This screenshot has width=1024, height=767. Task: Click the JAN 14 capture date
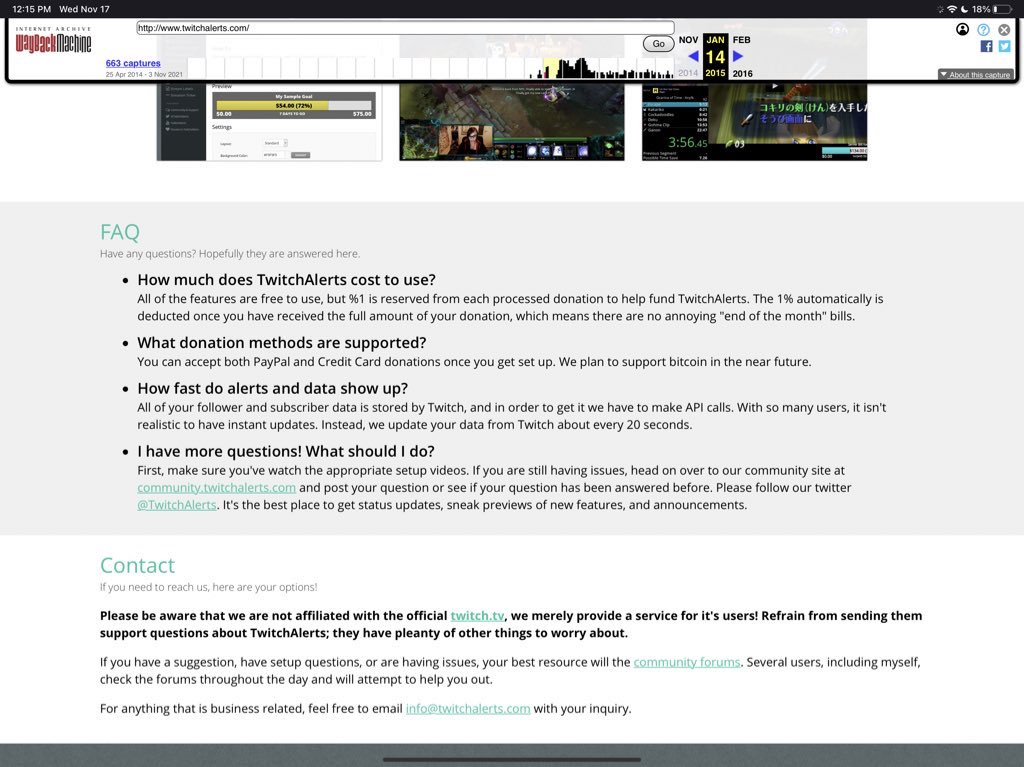pos(715,56)
